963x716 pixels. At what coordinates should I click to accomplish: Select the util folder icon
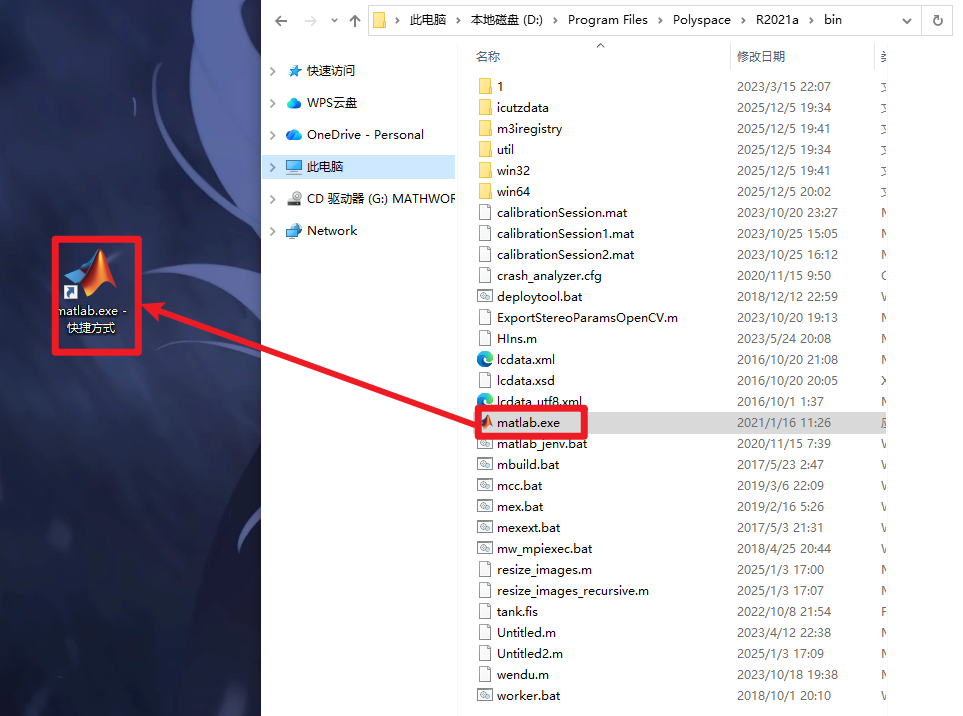coord(485,149)
